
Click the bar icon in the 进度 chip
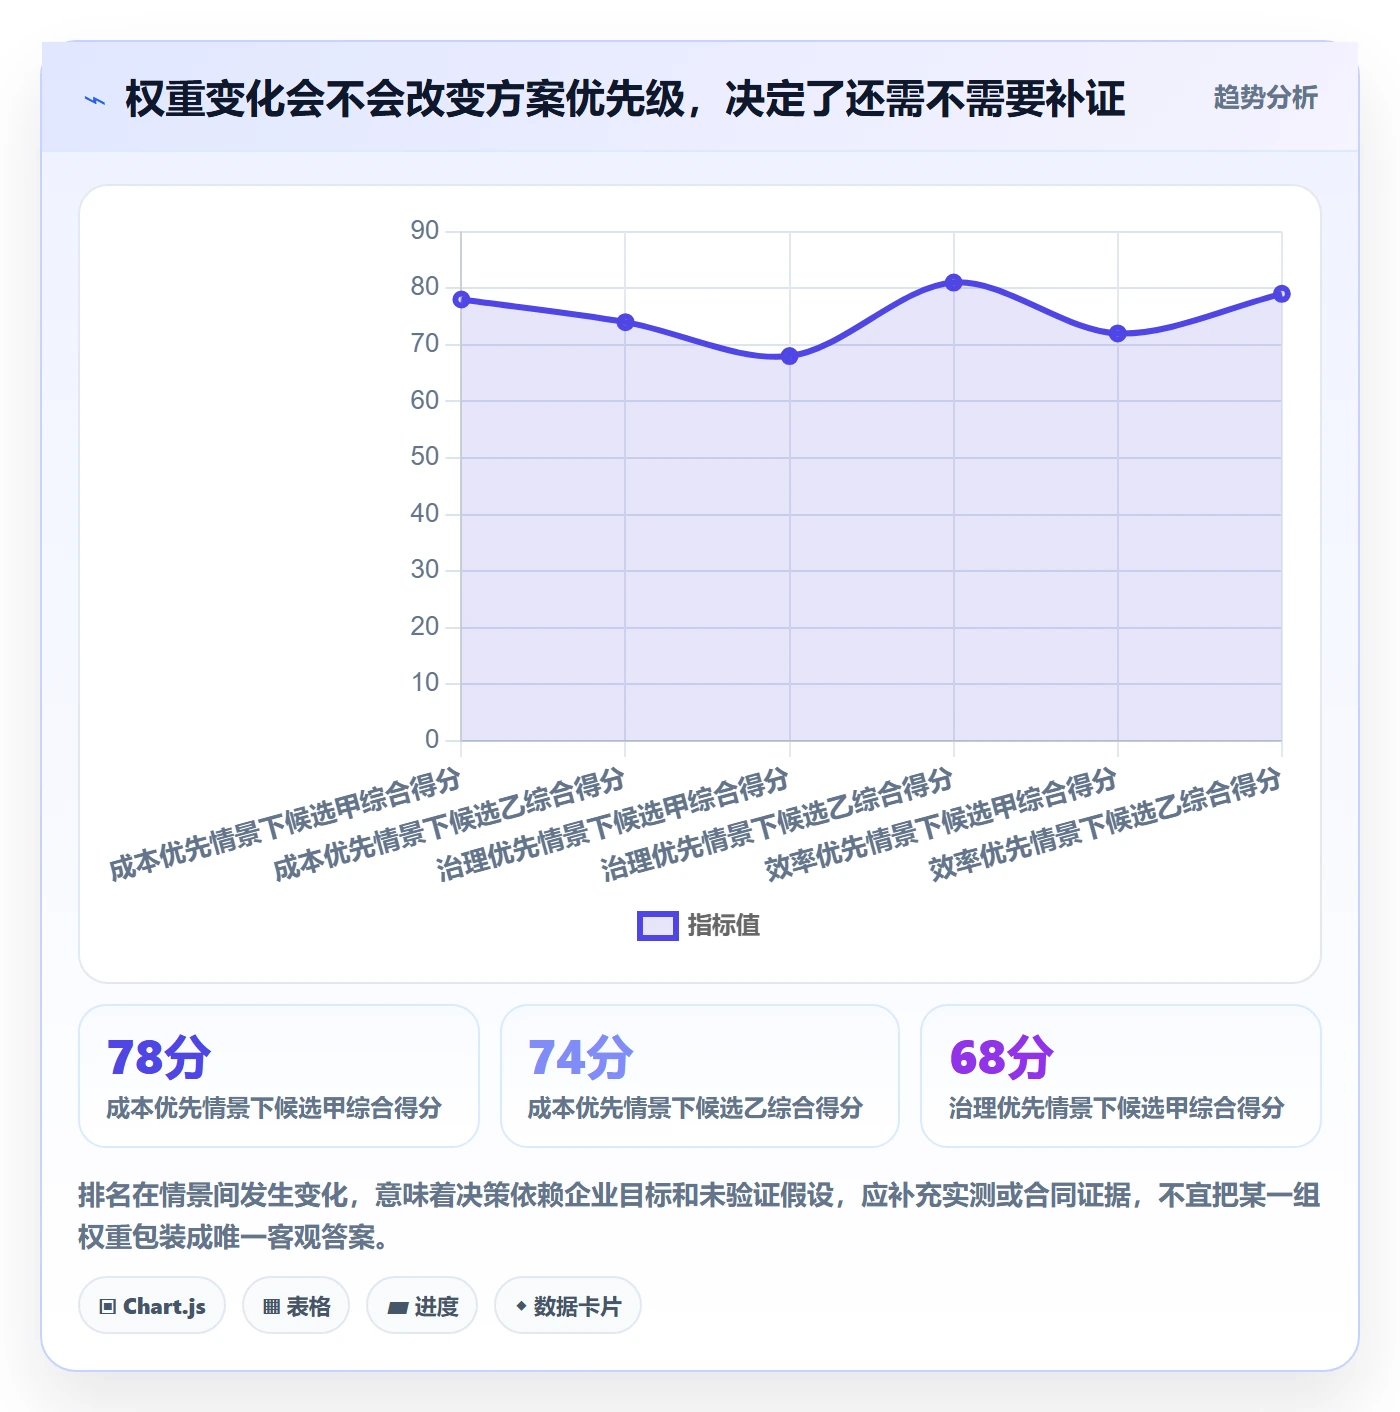click(398, 1308)
